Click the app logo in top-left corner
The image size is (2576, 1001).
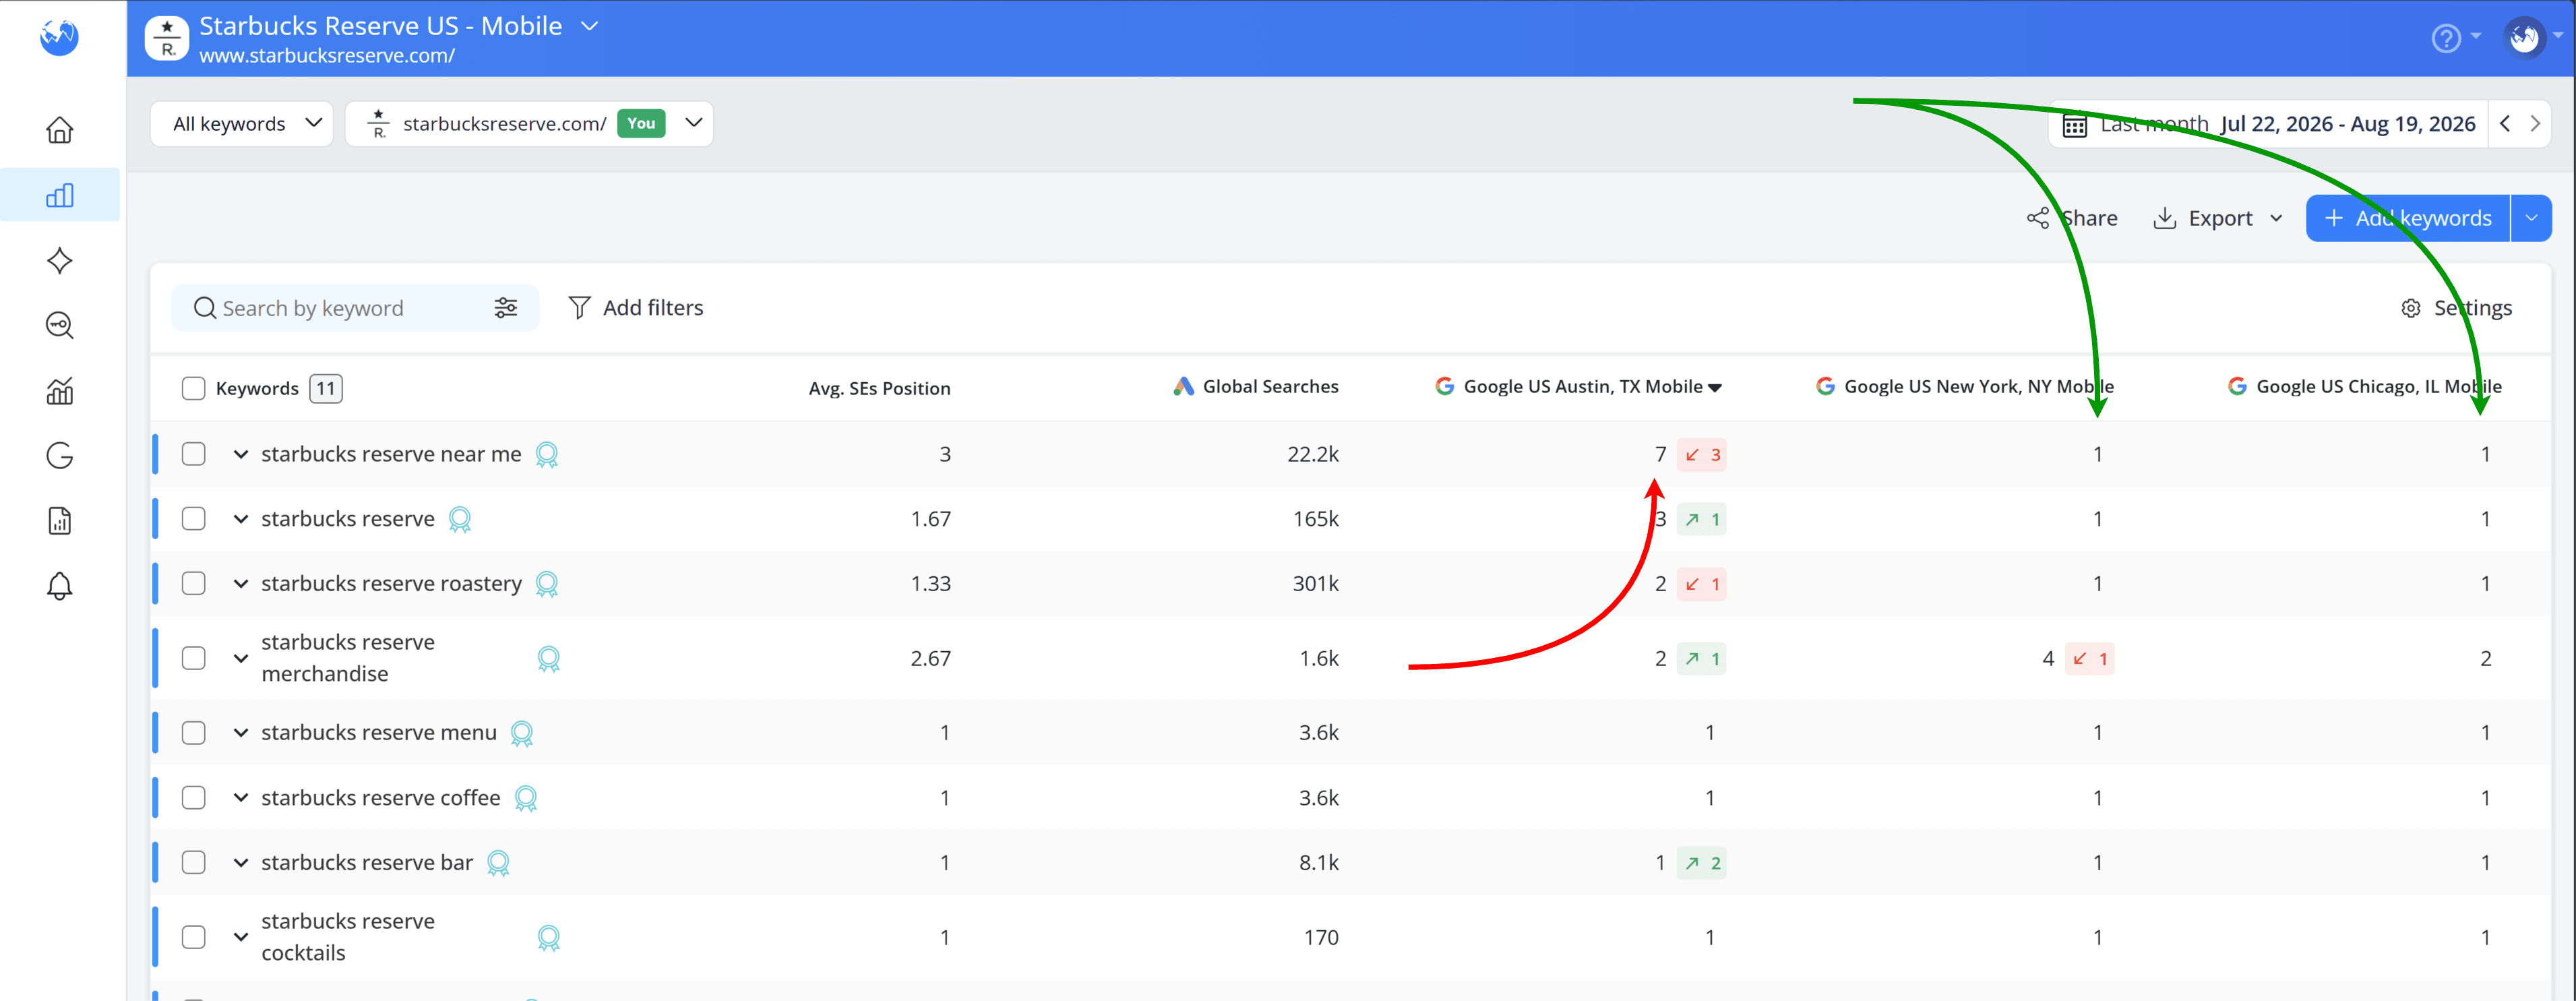[x=59, y=37]
